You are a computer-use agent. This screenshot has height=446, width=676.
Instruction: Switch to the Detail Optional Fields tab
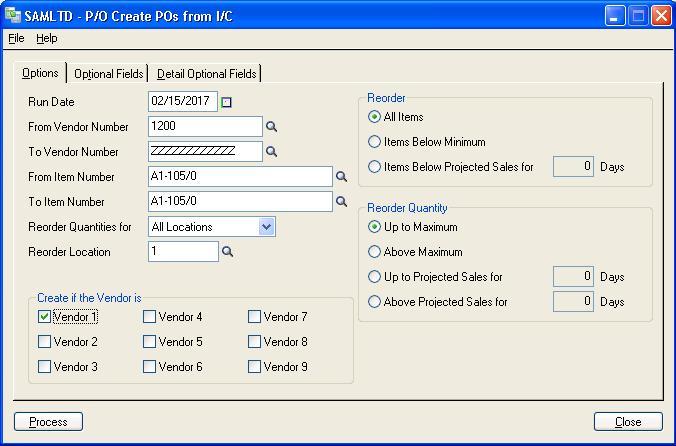[207, 74]
